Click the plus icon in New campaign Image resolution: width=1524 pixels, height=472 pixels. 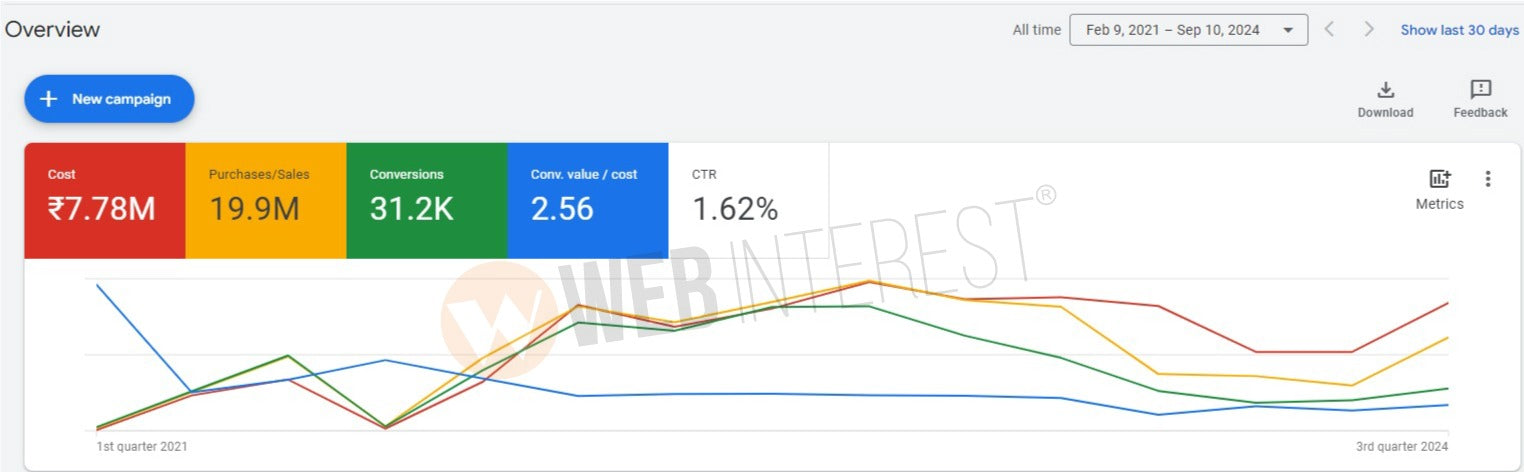tap(48, 99)
